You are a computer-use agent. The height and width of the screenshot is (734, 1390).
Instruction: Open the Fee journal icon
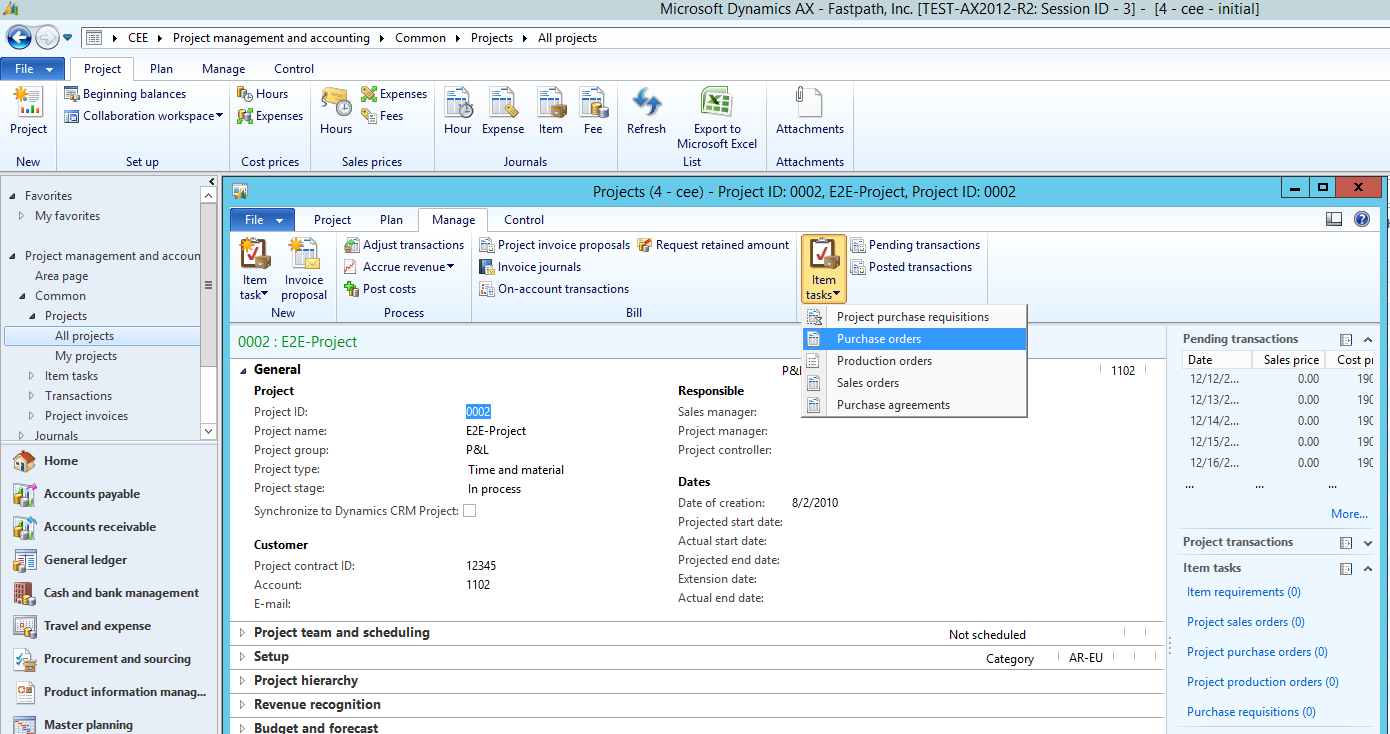[593, 111]
